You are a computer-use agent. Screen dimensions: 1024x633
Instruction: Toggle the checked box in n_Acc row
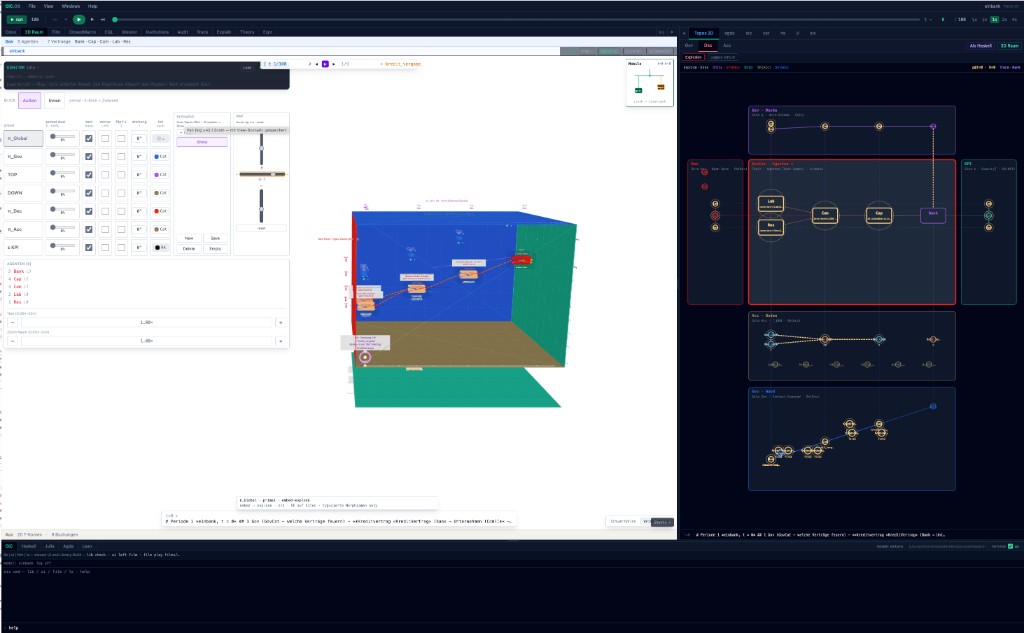89,229
